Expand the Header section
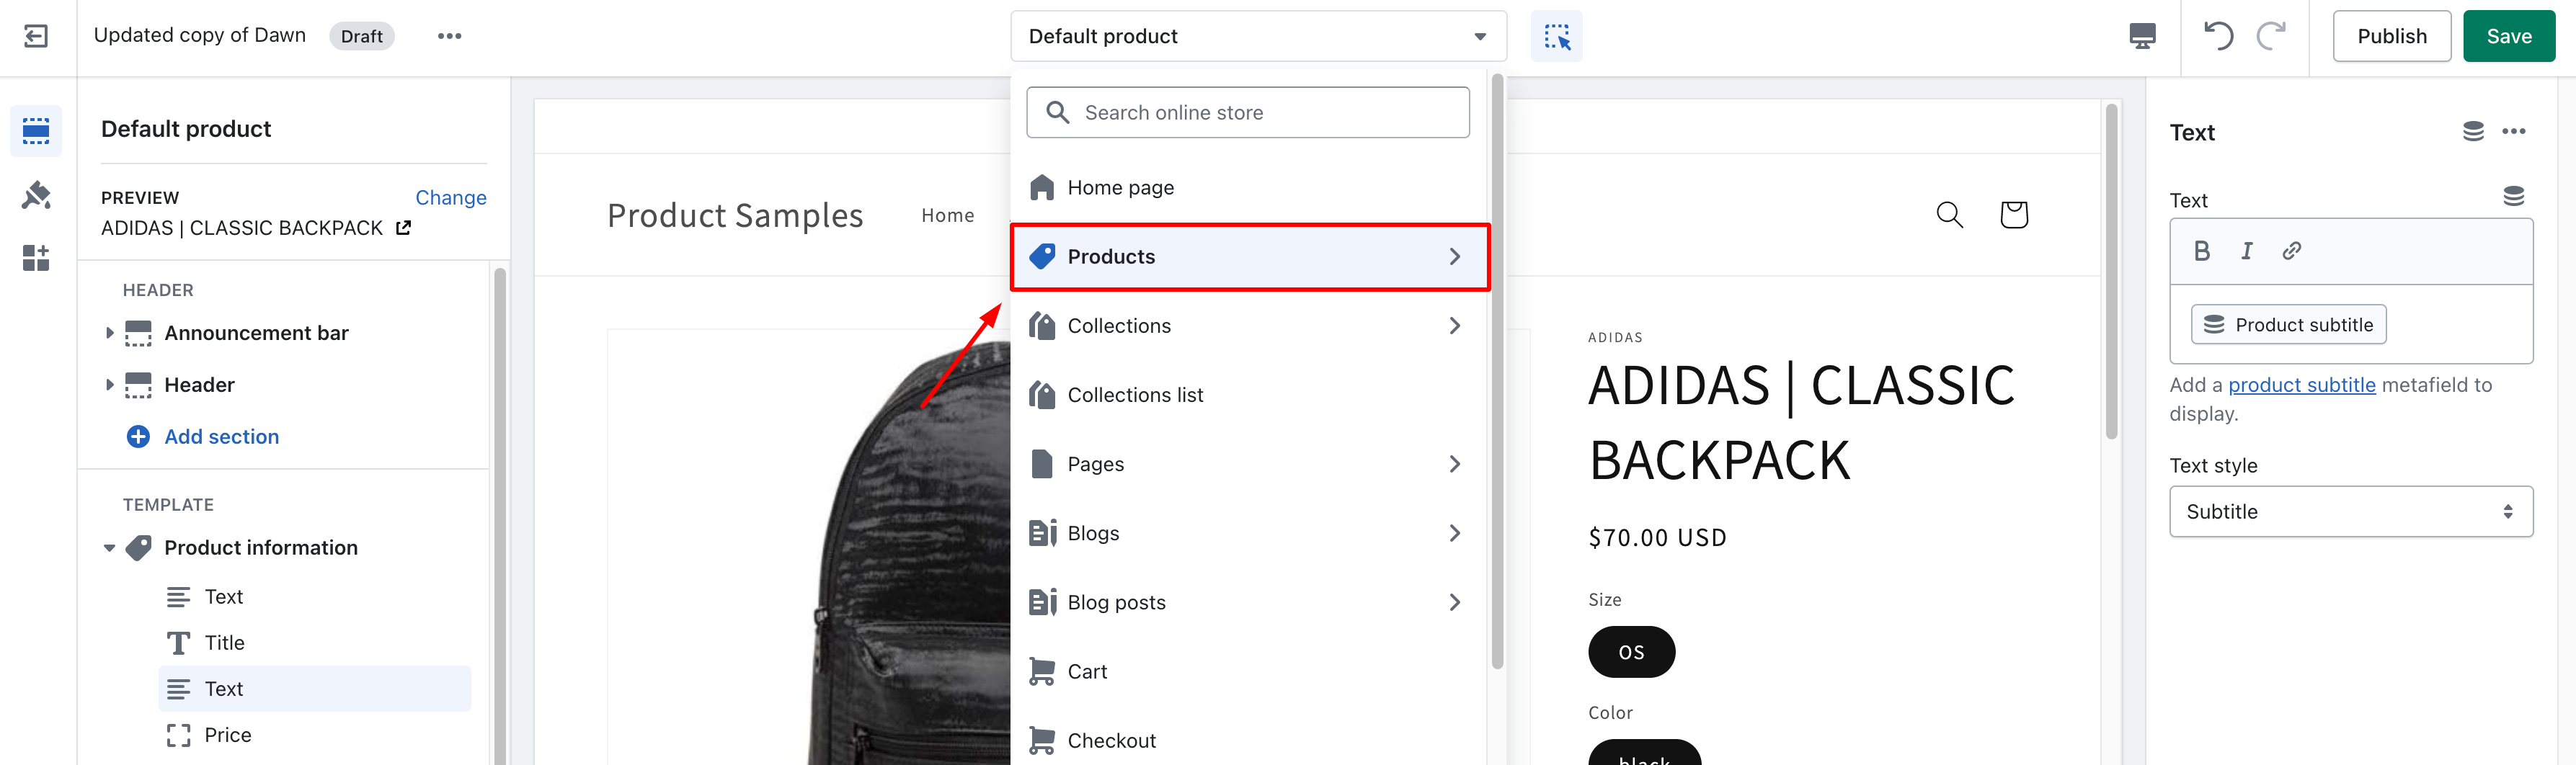2576x765 pixels. (x=109, y=385)
